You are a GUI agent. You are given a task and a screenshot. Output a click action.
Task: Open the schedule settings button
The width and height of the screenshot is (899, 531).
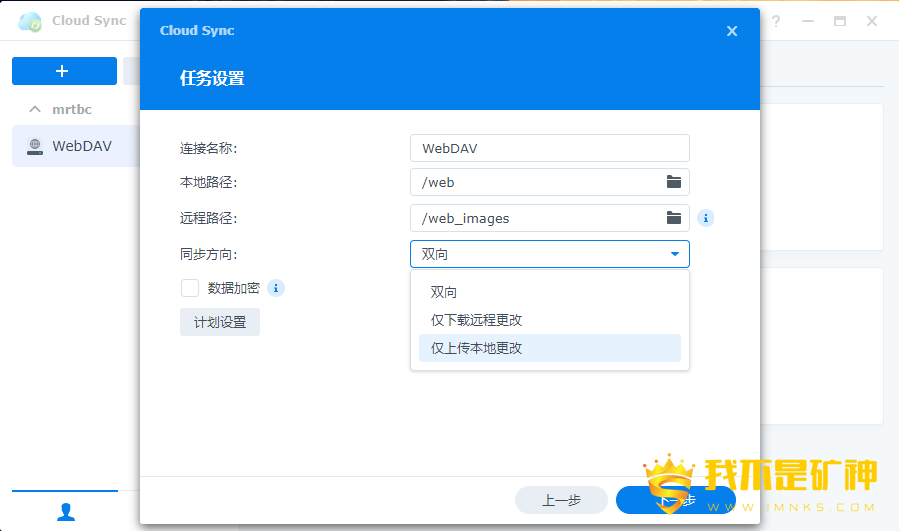[x=220, y=322]
